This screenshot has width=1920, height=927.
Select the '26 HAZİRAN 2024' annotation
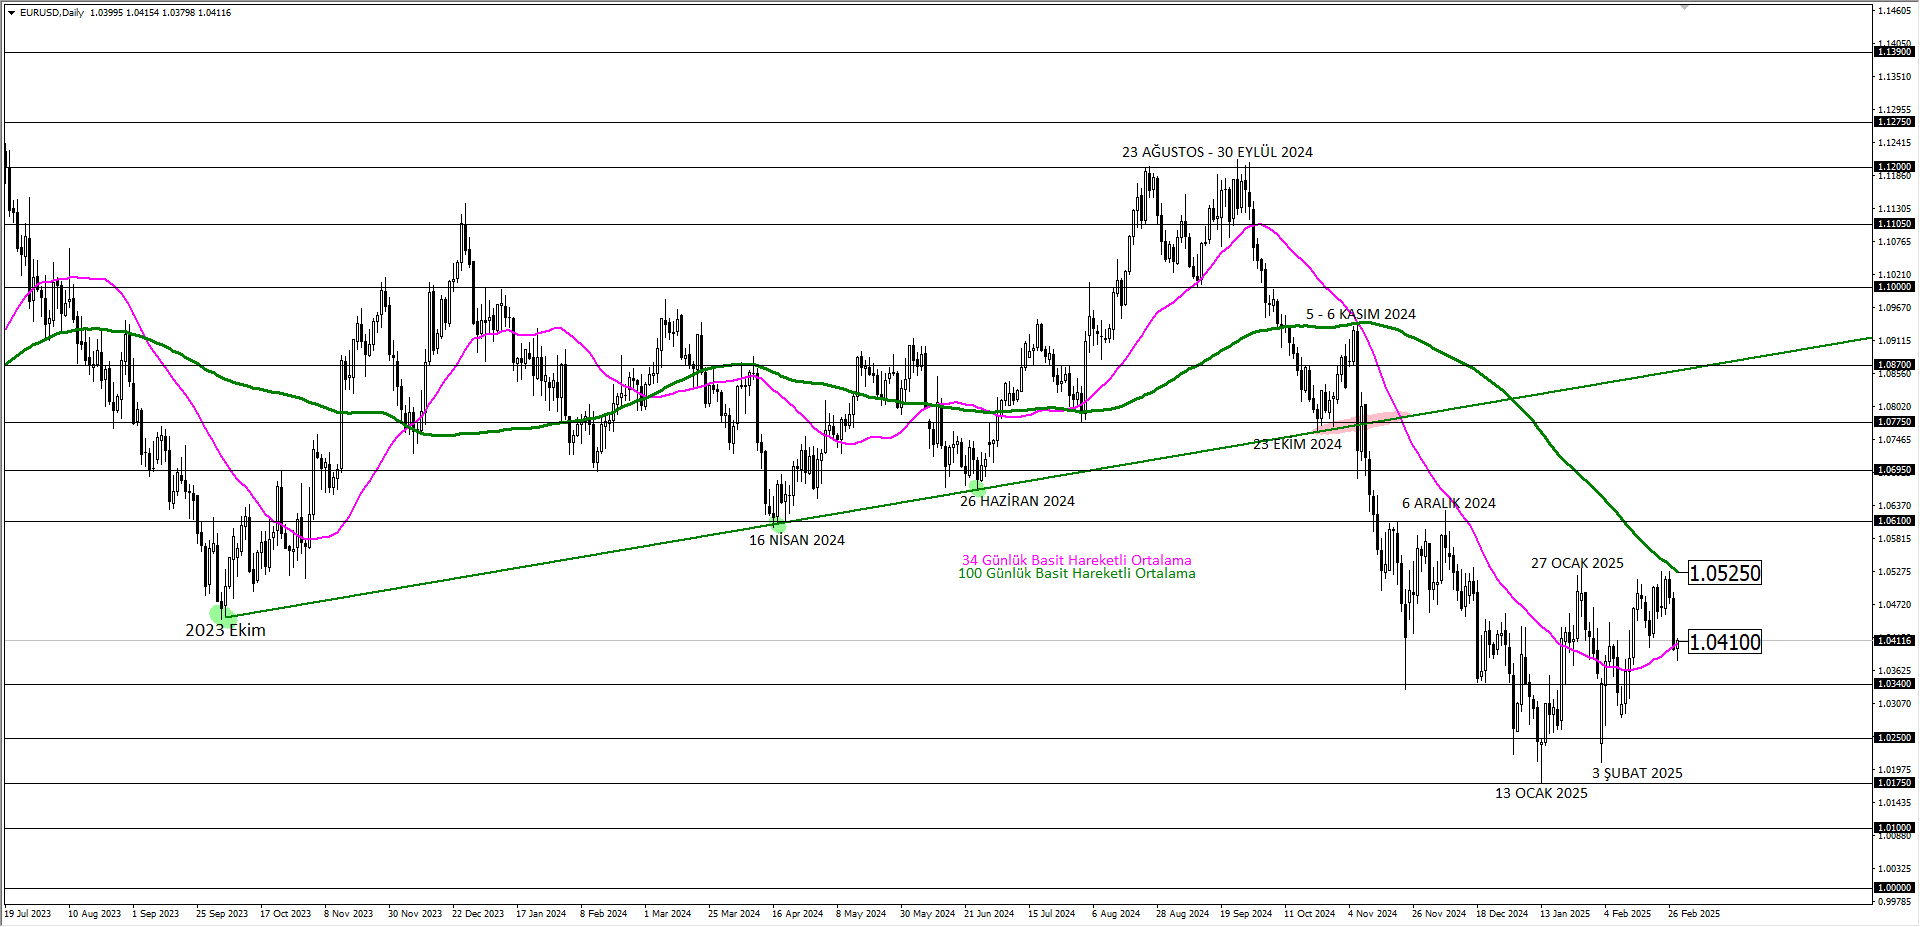(1017, 501)
